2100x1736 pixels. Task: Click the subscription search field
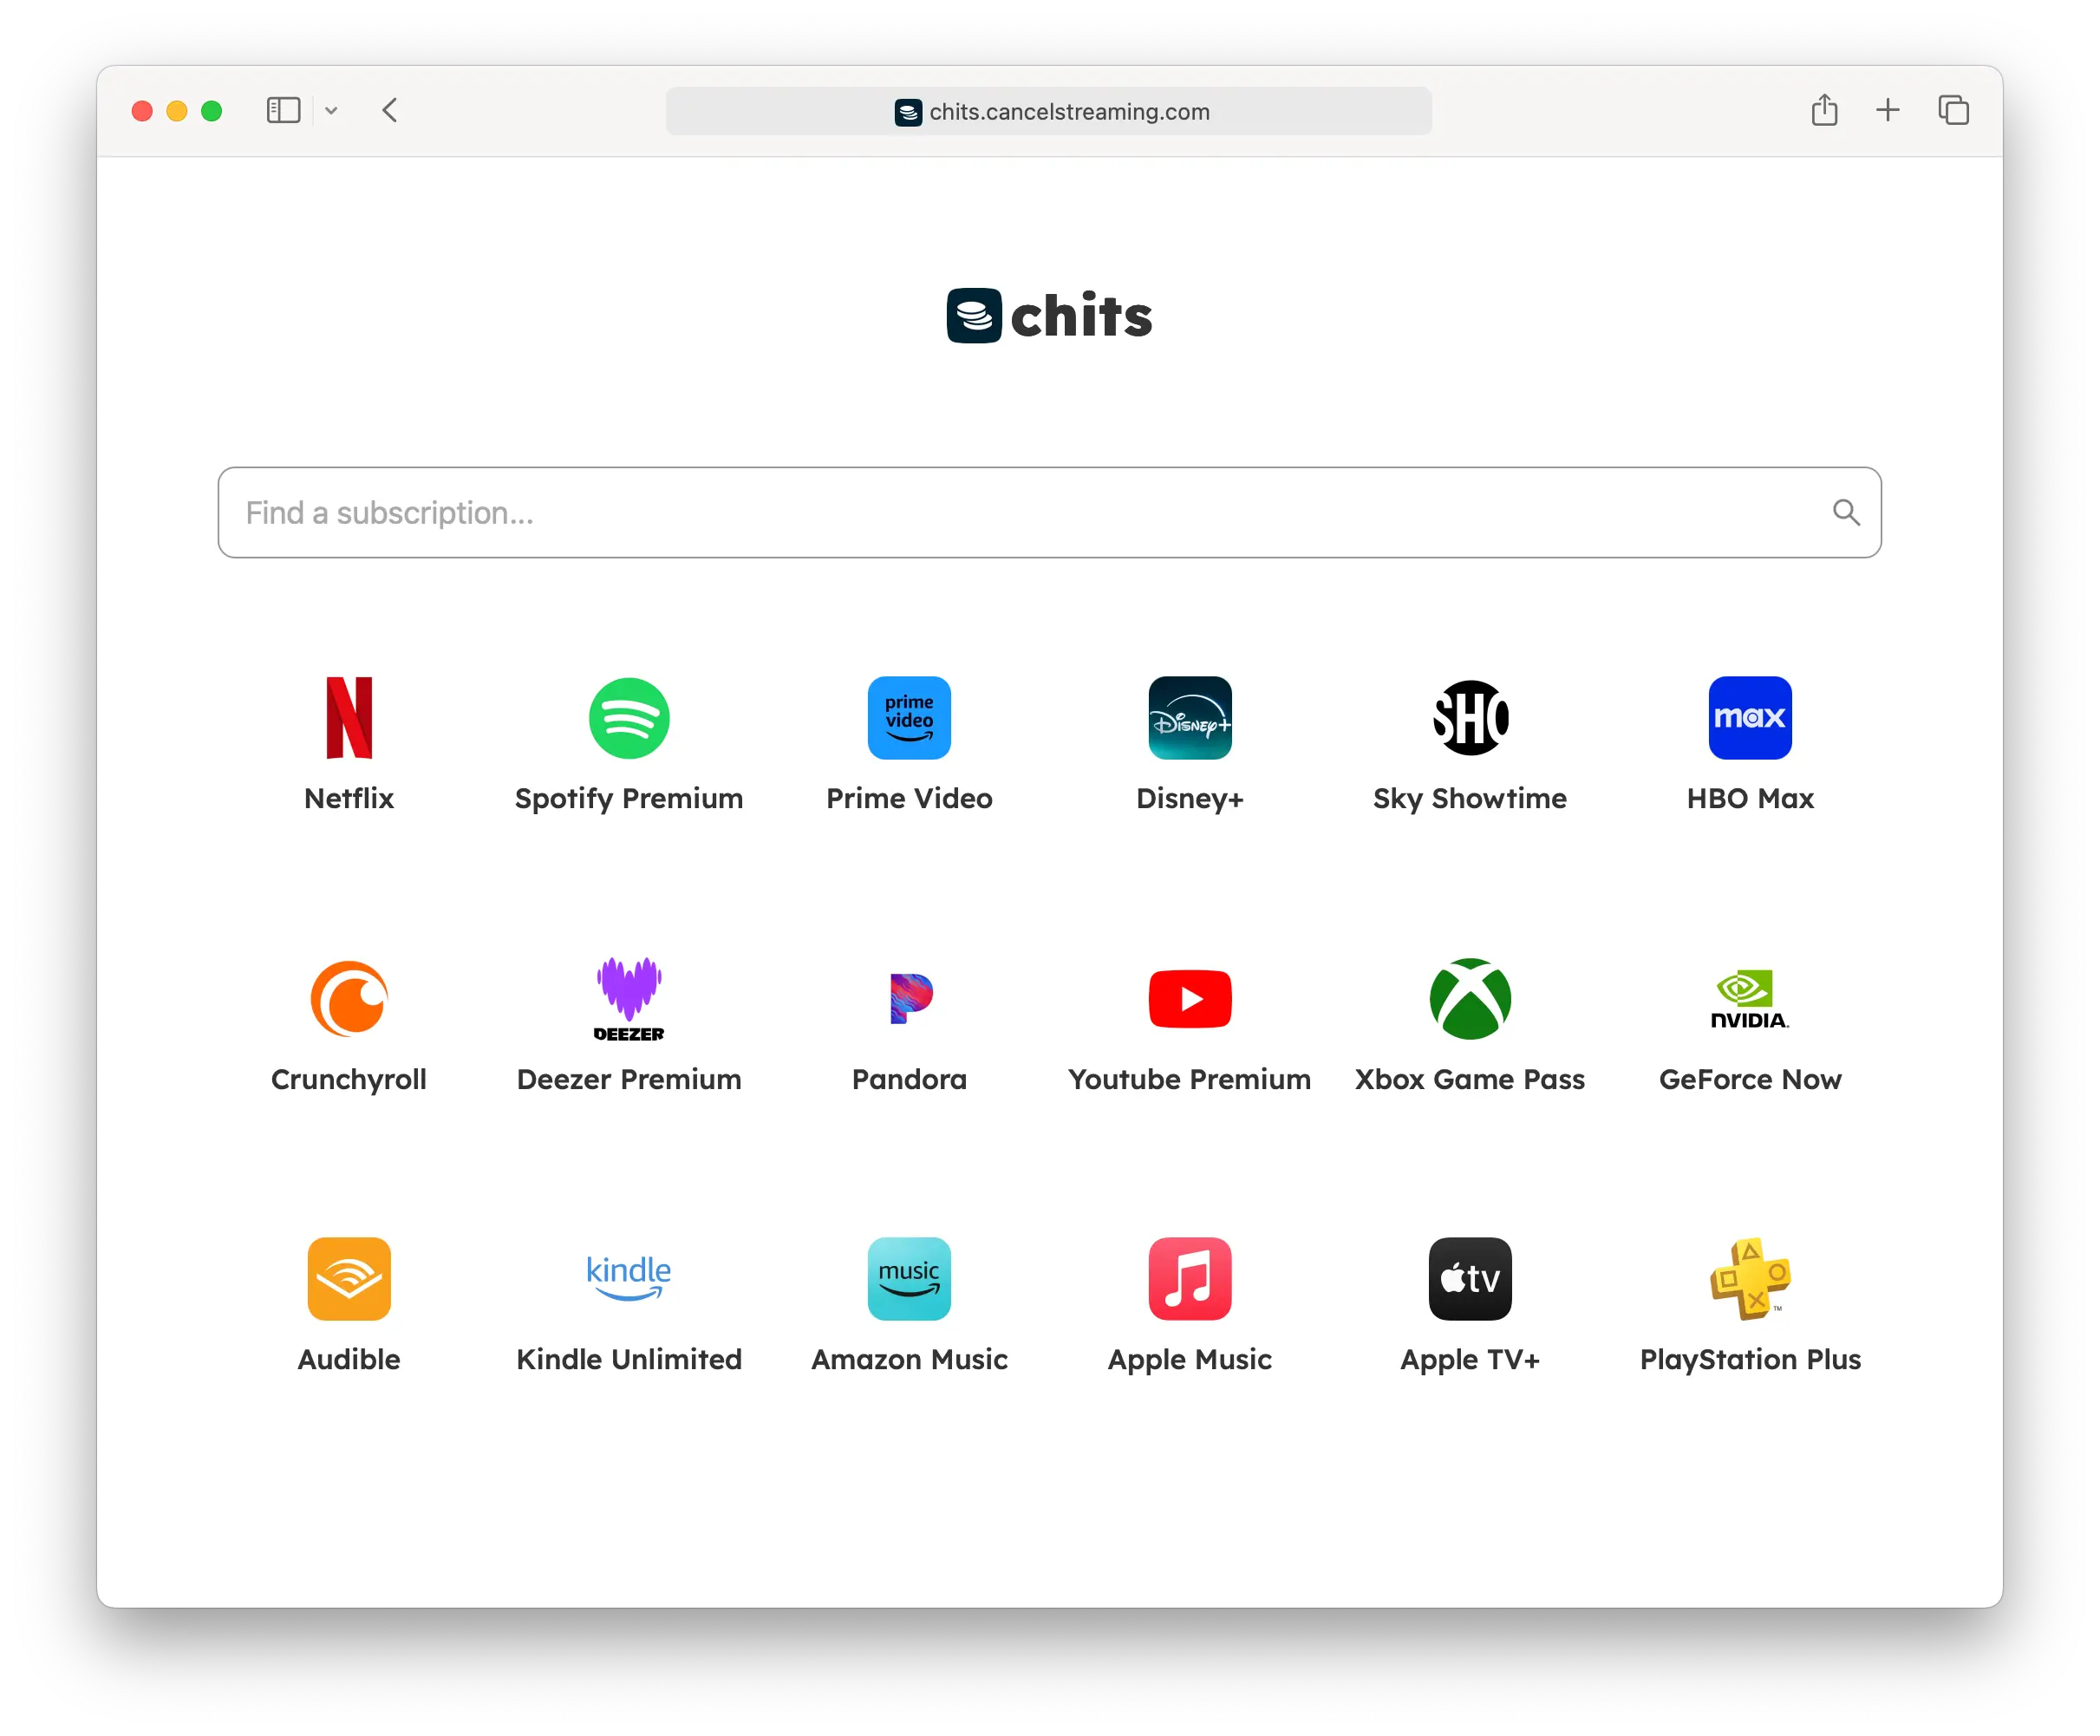[1048, 512]
